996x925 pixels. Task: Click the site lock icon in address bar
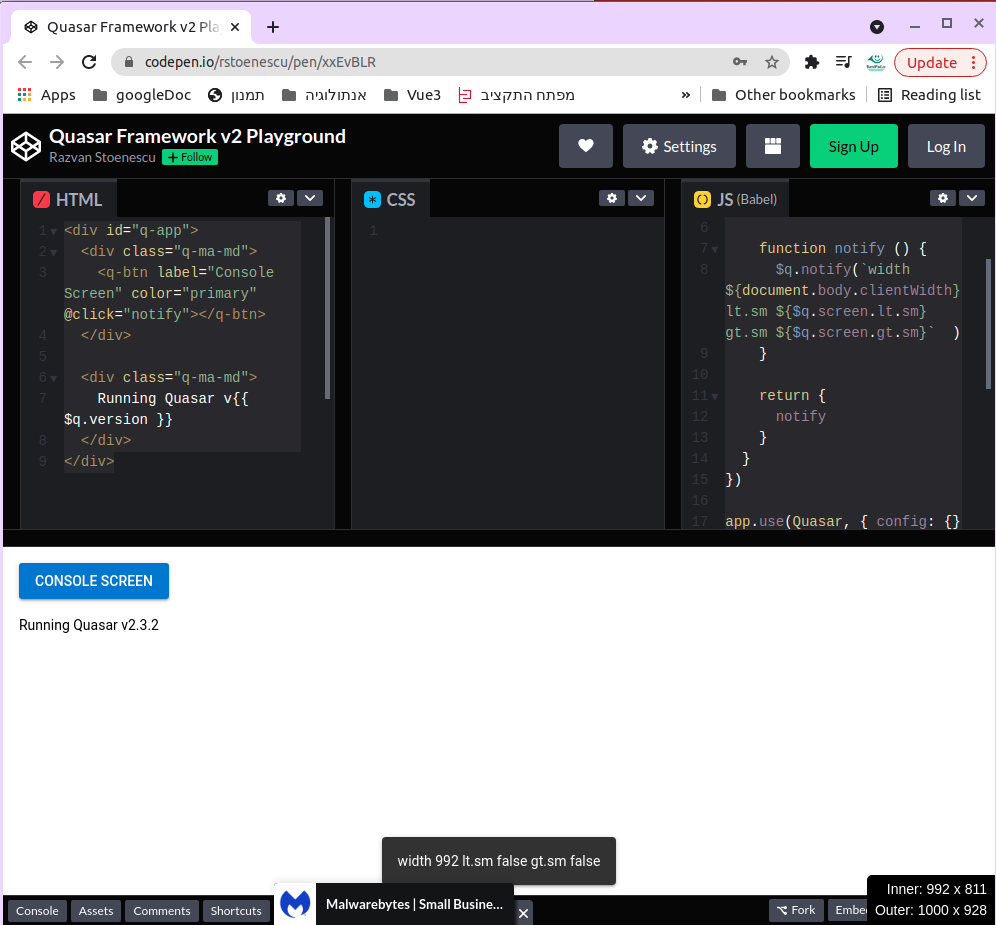click(x=129, y=62)
